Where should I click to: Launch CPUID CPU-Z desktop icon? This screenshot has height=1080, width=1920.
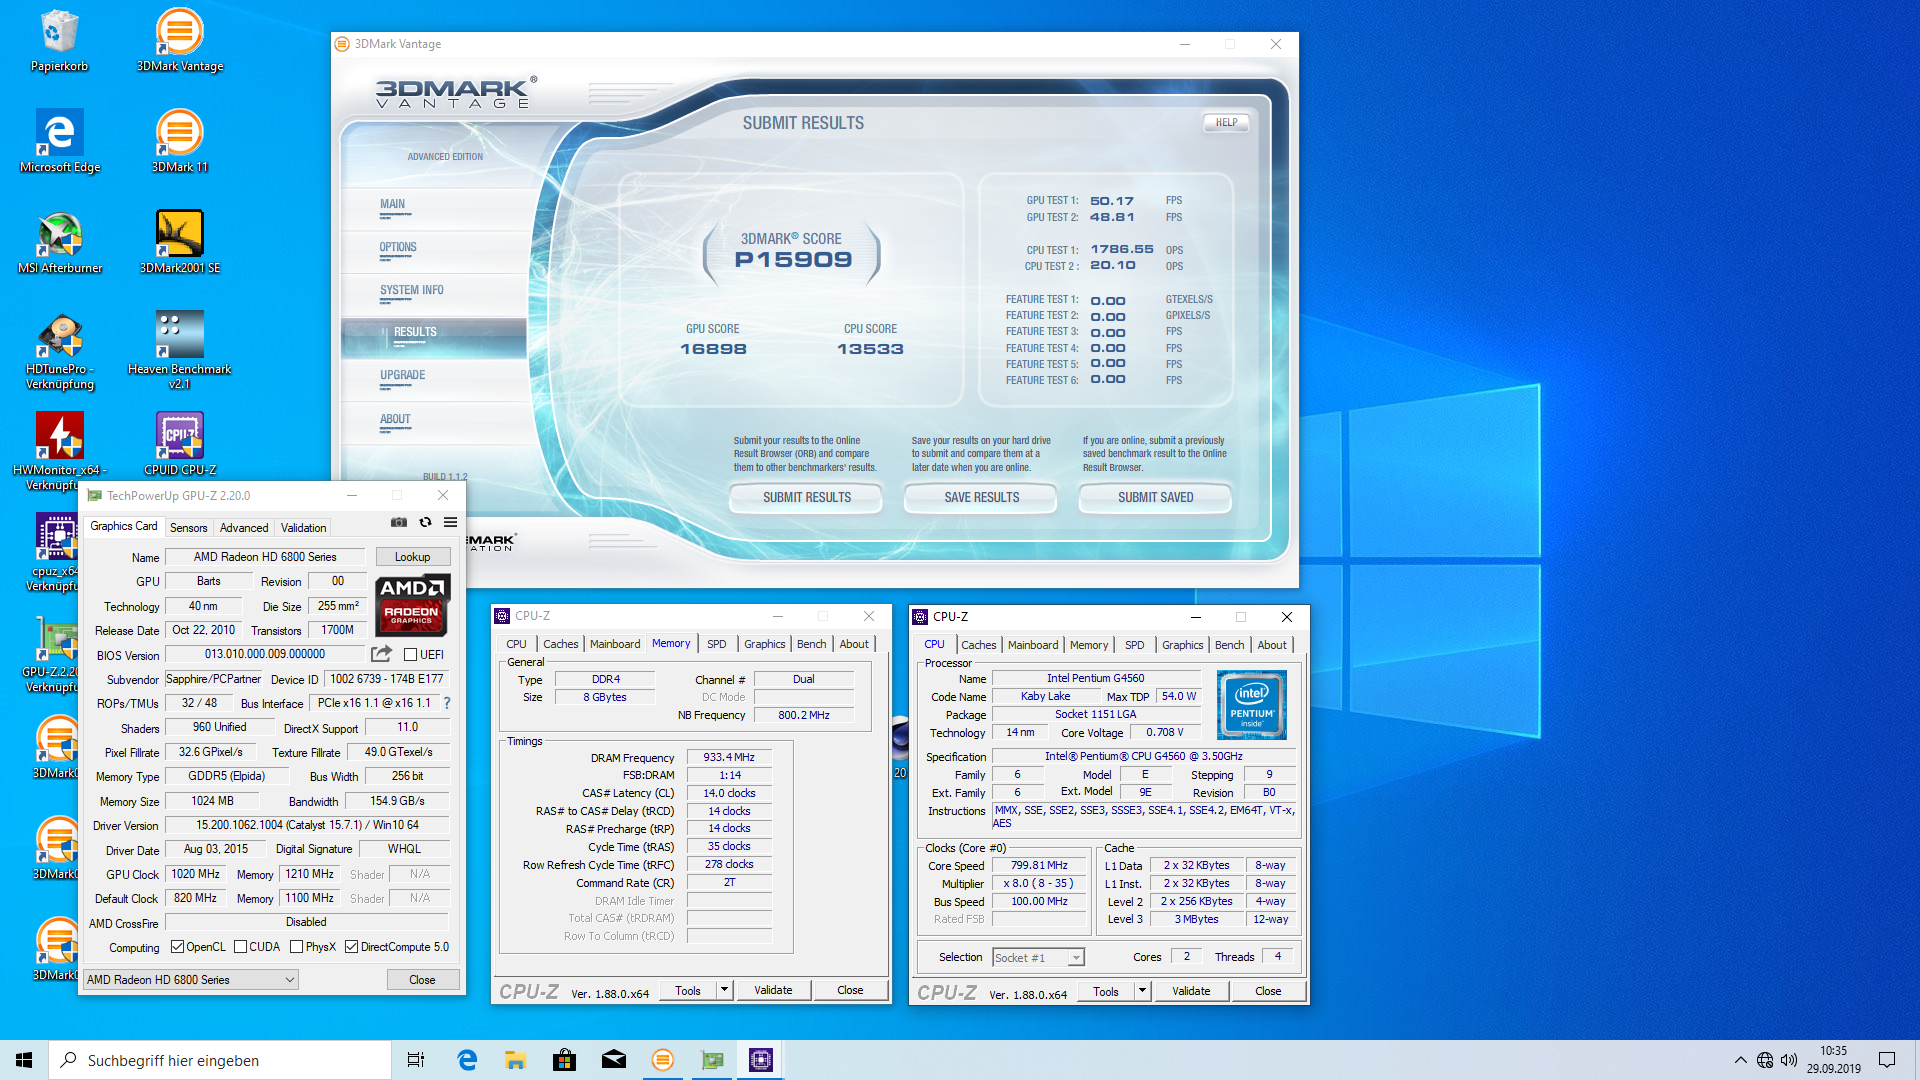[x=180, y=445]
